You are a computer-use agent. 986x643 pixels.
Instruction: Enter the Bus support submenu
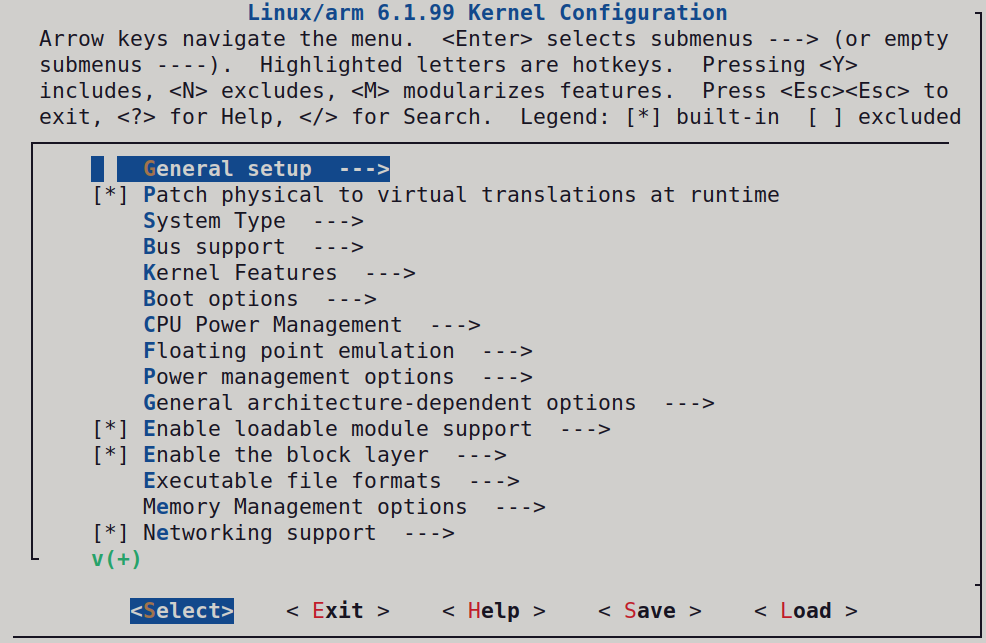click(253, 247)
